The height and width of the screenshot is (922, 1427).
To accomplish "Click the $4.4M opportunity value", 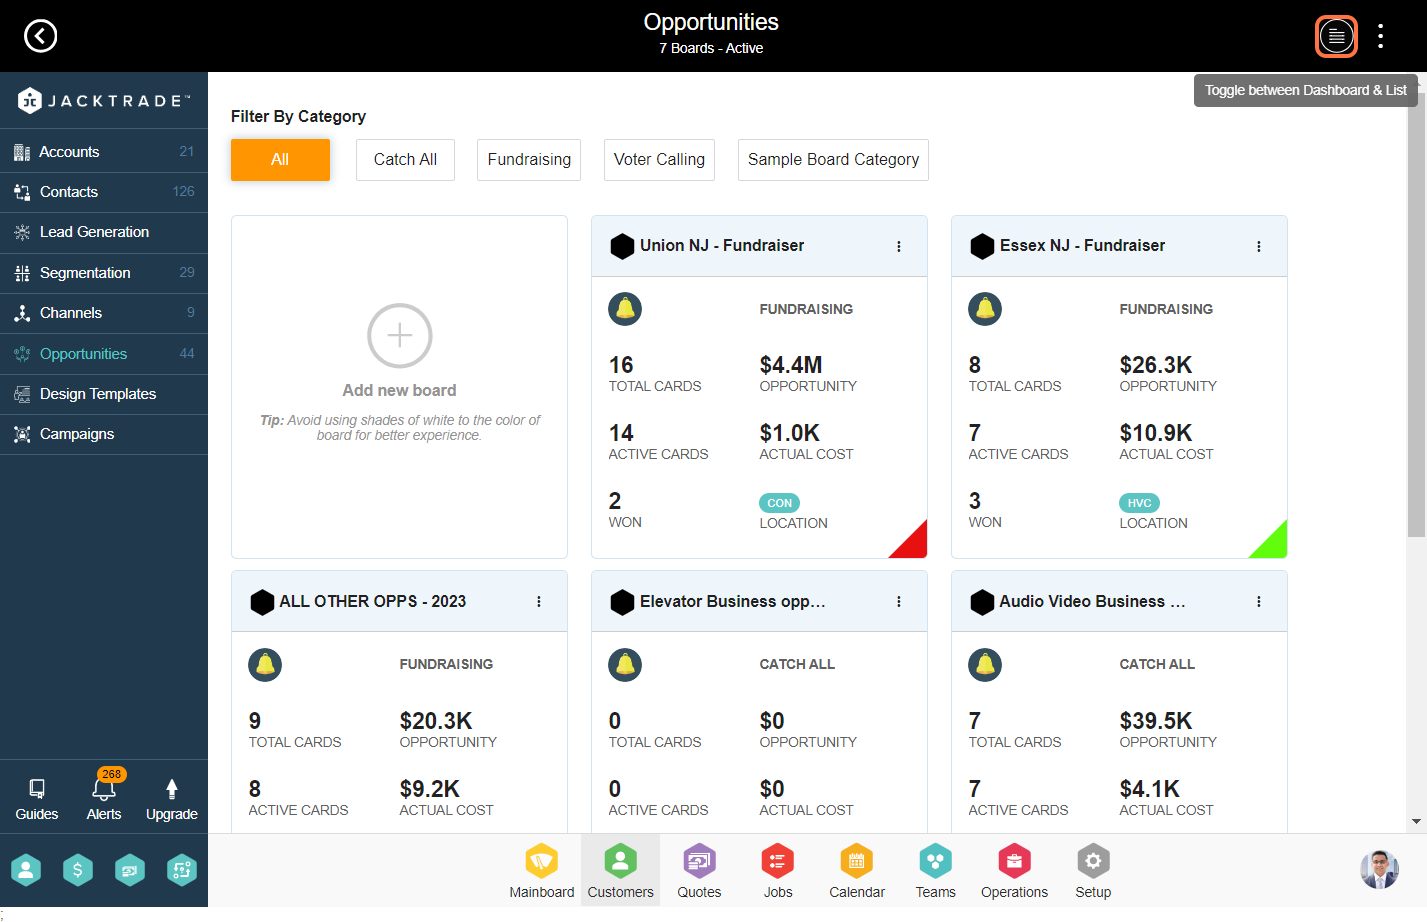I will click(x=791, y=365).
